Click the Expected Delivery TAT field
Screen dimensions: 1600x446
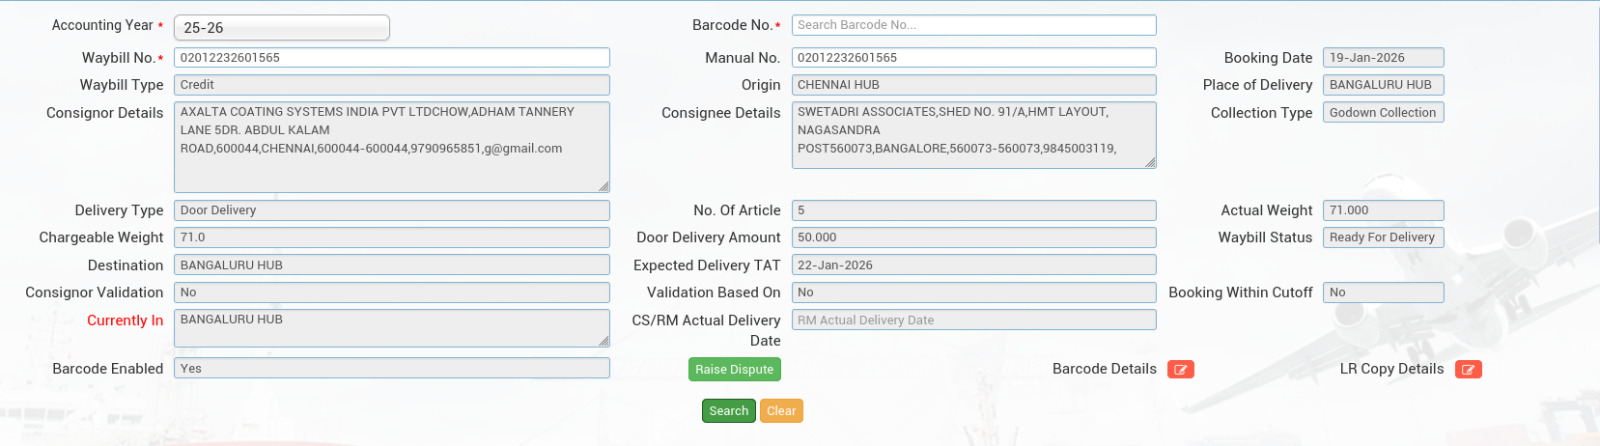973,265
